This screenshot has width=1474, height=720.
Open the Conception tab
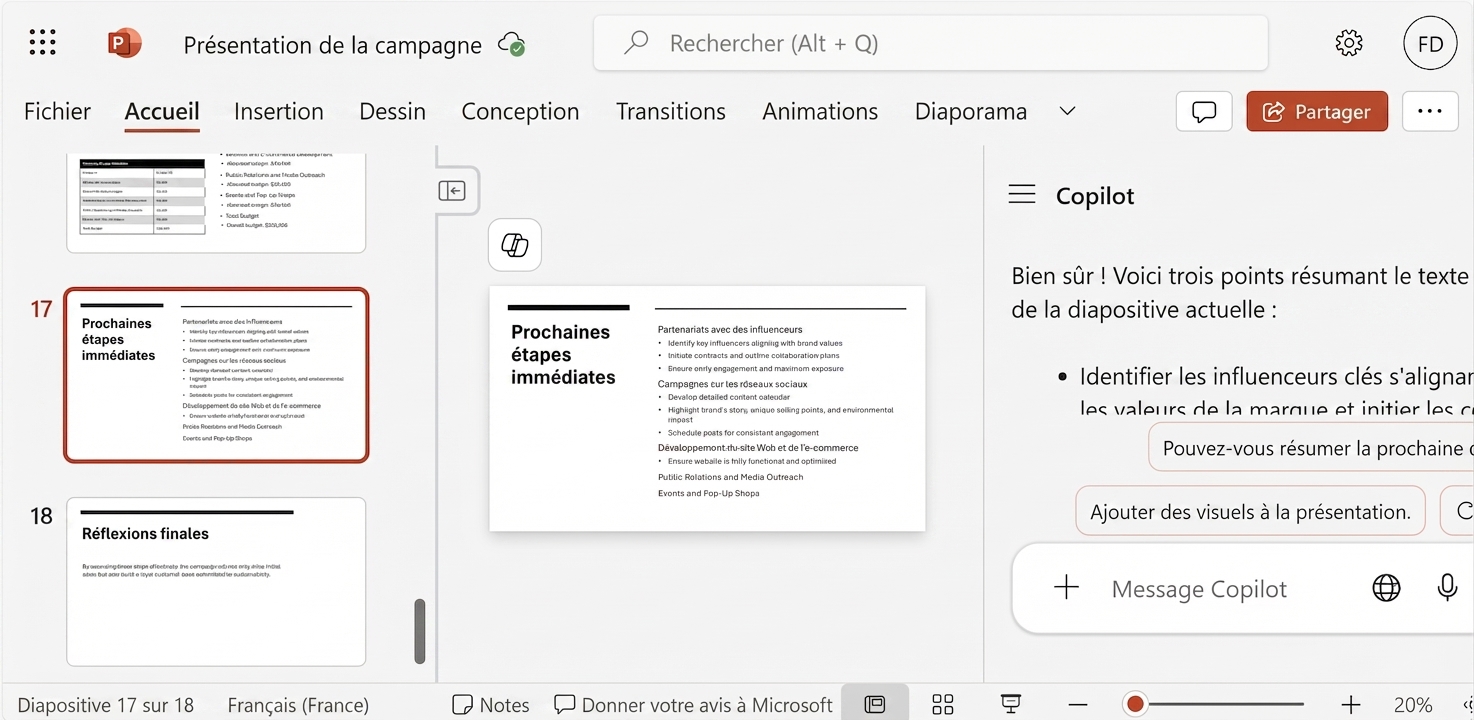pos(520,111)
